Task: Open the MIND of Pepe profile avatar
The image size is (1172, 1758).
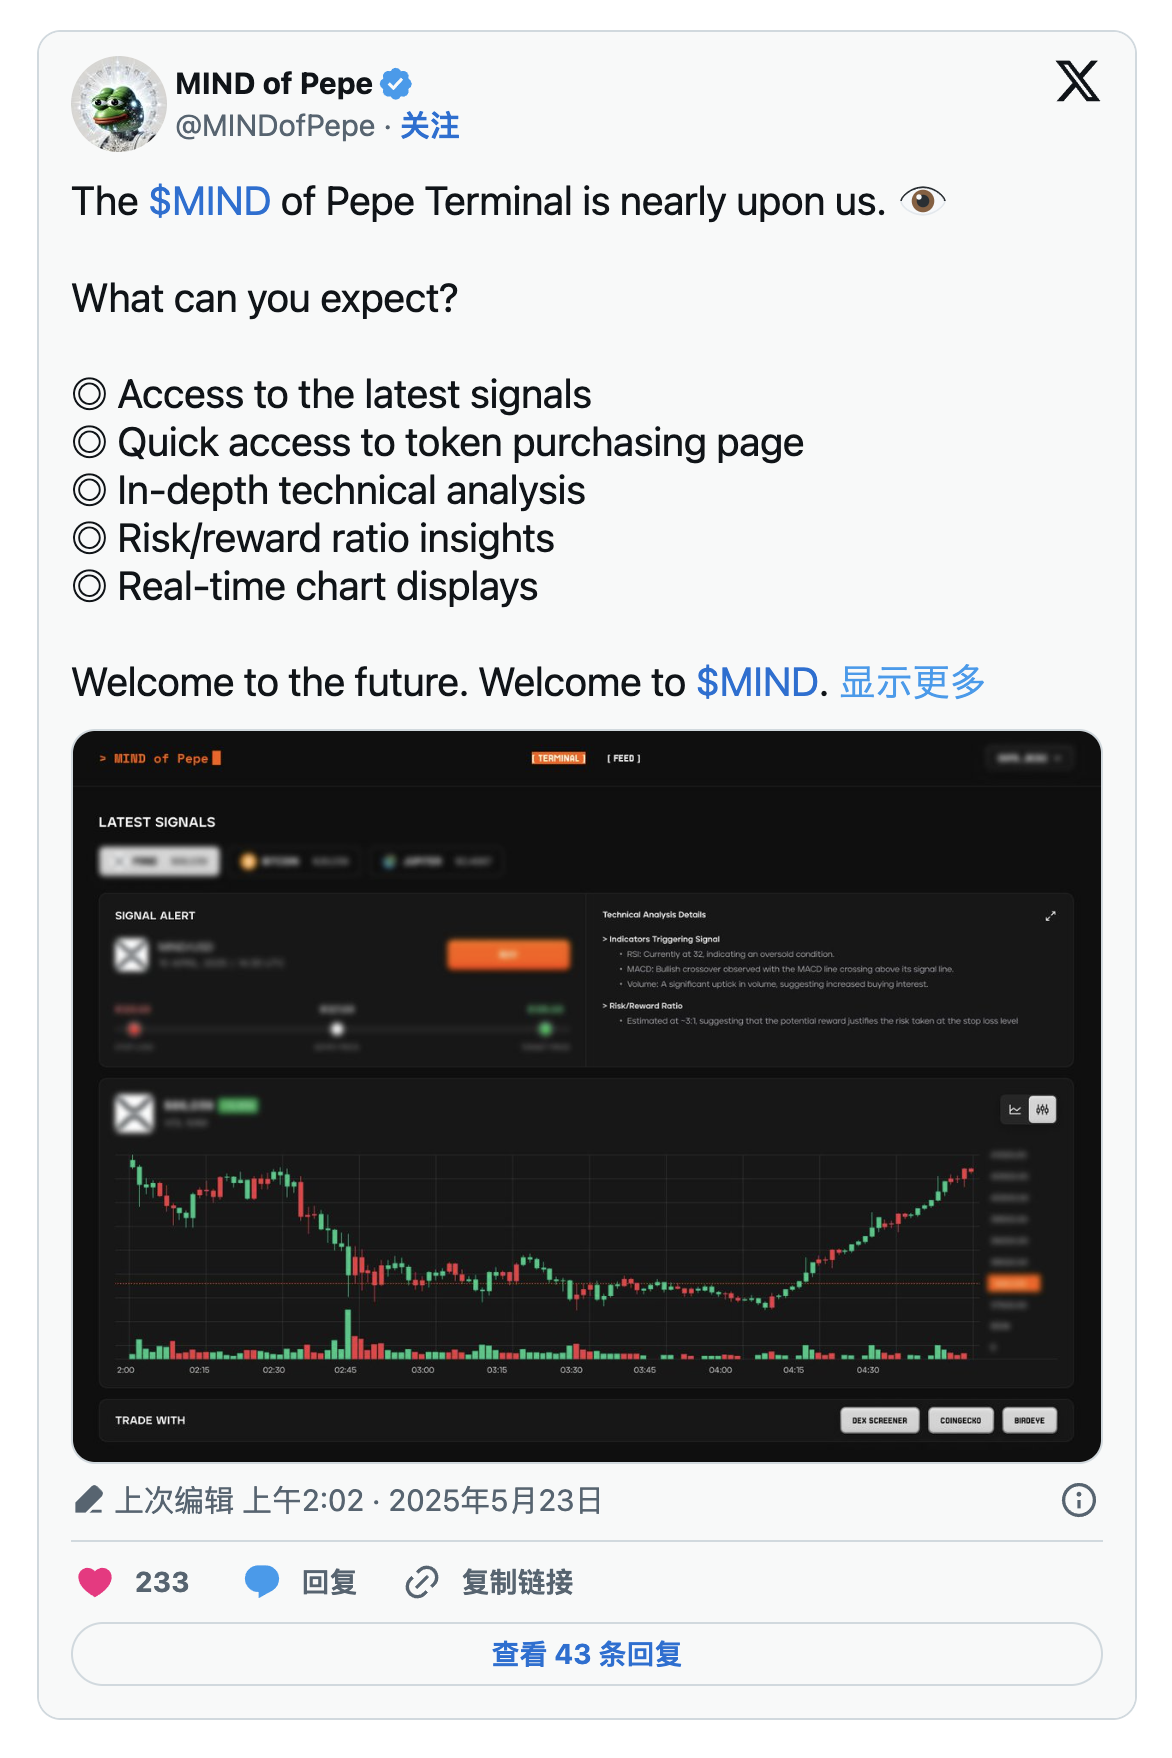Action: (x=119, y=104)
